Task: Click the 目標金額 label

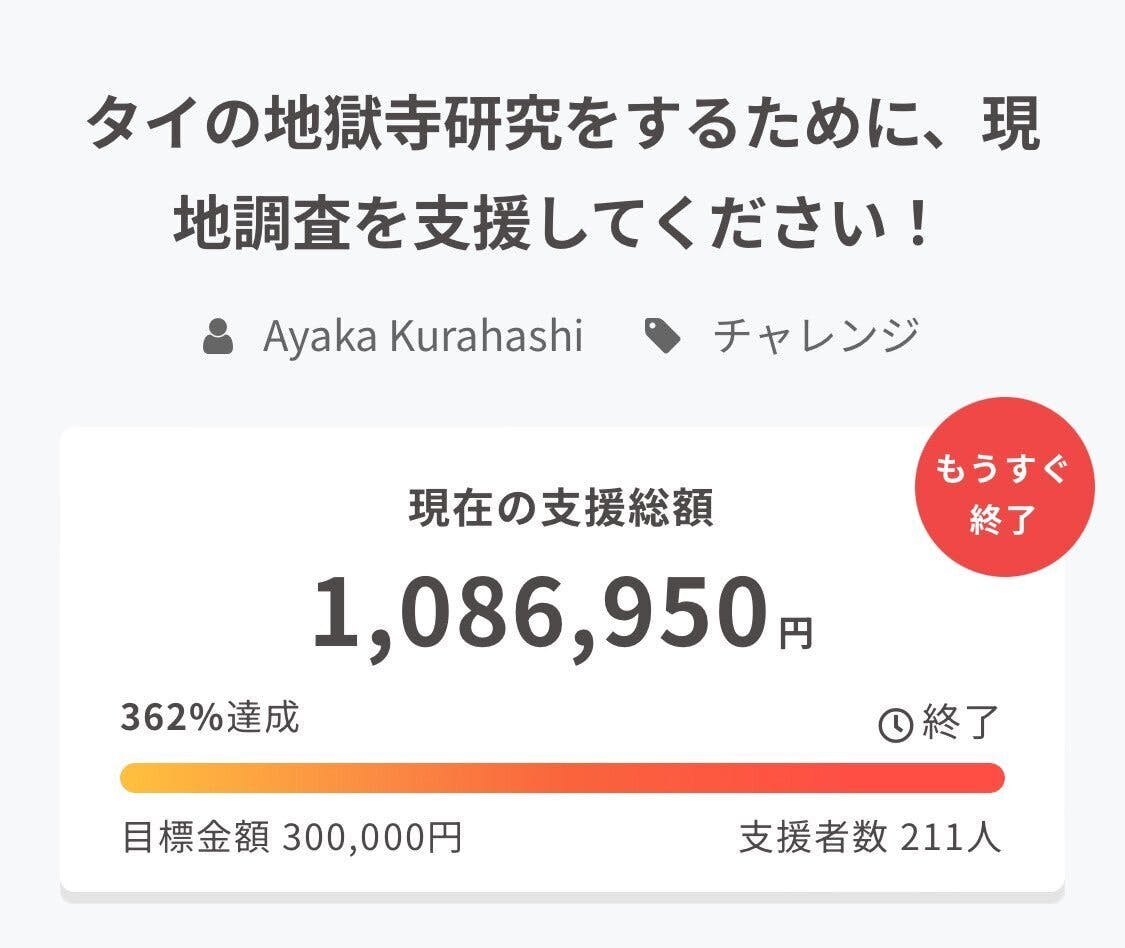Action: [x=195, y=838]
